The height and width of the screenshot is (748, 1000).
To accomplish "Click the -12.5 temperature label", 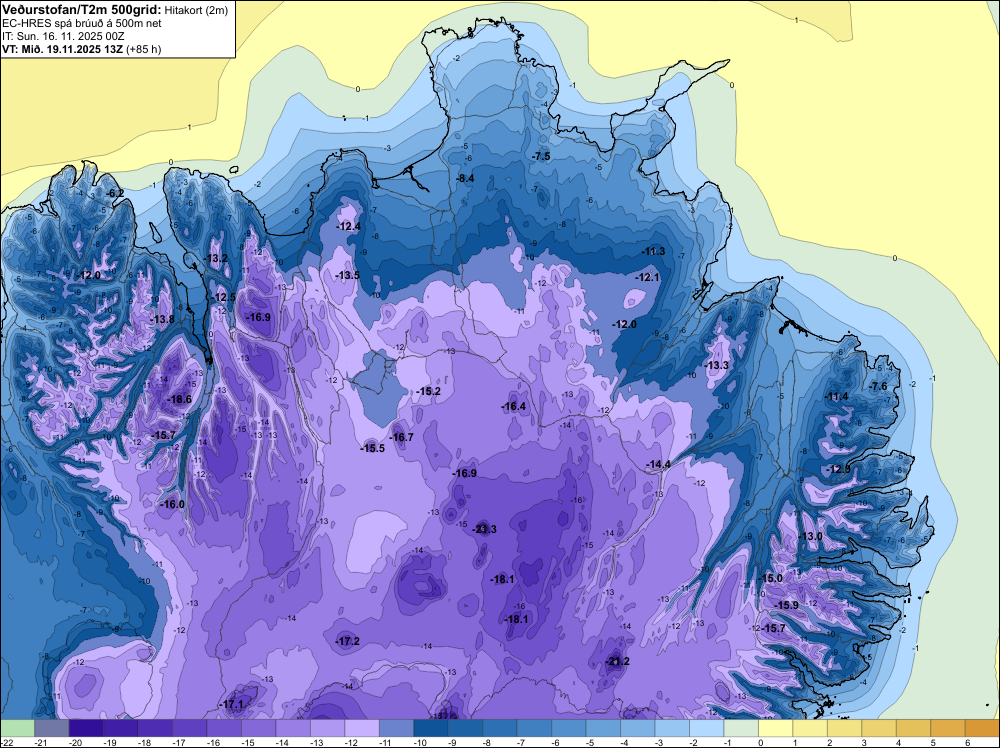I will (224, 297).
